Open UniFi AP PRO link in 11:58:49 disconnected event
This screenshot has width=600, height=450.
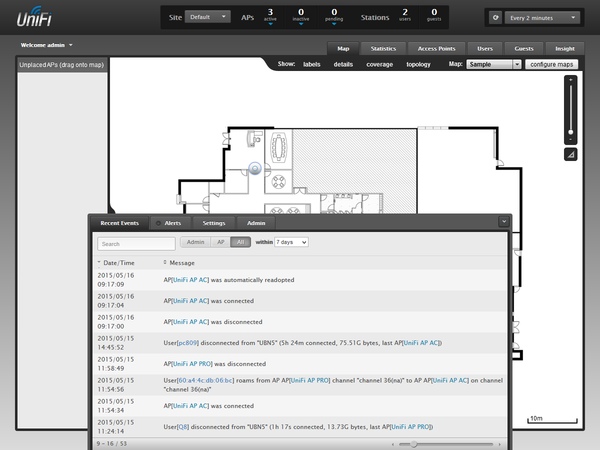[192, 364]
